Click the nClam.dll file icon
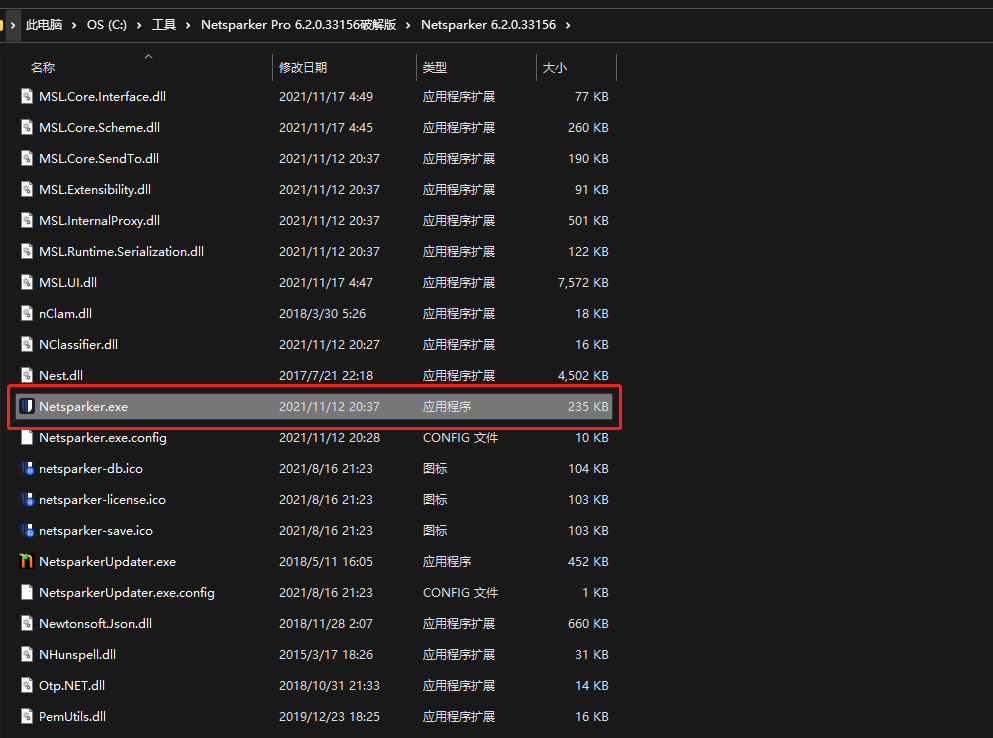Image resolution: width=993 pixels, height=738 pixels. tap(27, 314)
